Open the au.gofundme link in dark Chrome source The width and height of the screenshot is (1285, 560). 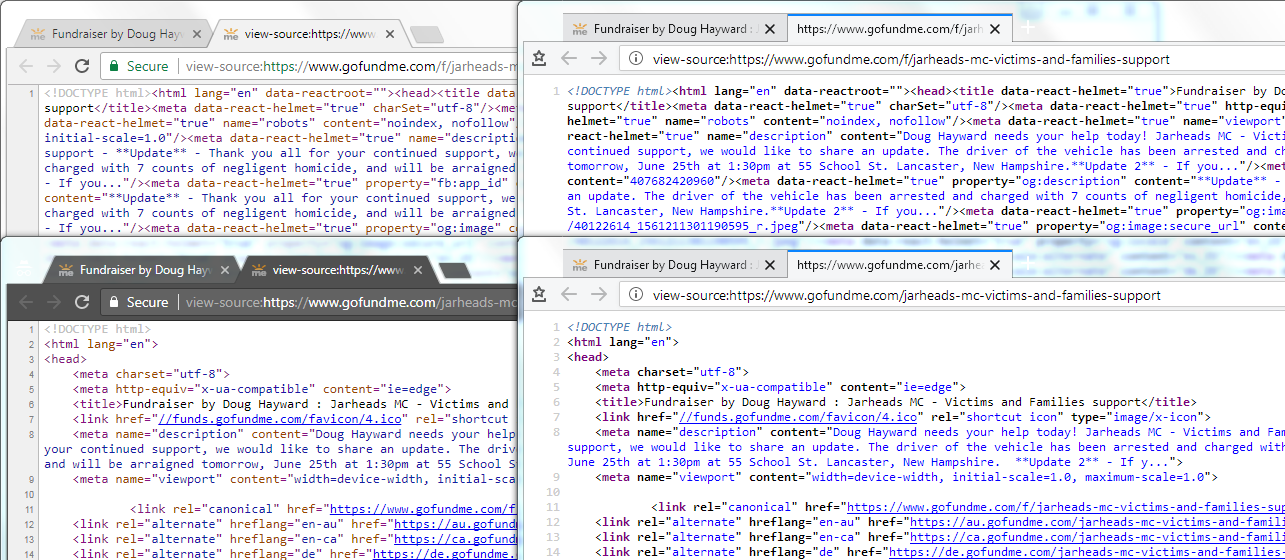pos(457,522)
